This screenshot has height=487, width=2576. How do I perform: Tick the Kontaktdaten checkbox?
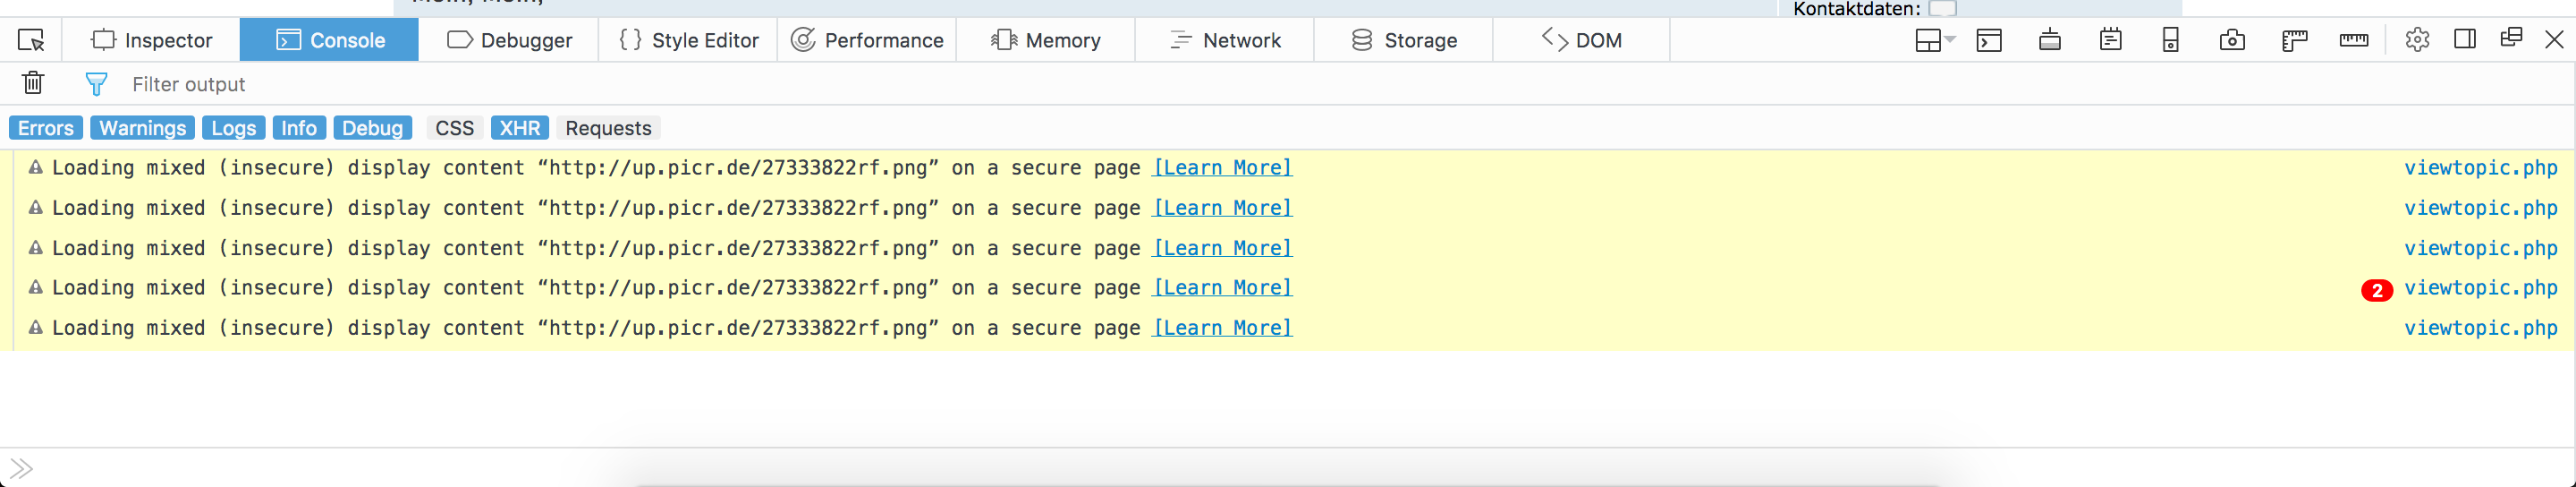tap(1942, 9)
